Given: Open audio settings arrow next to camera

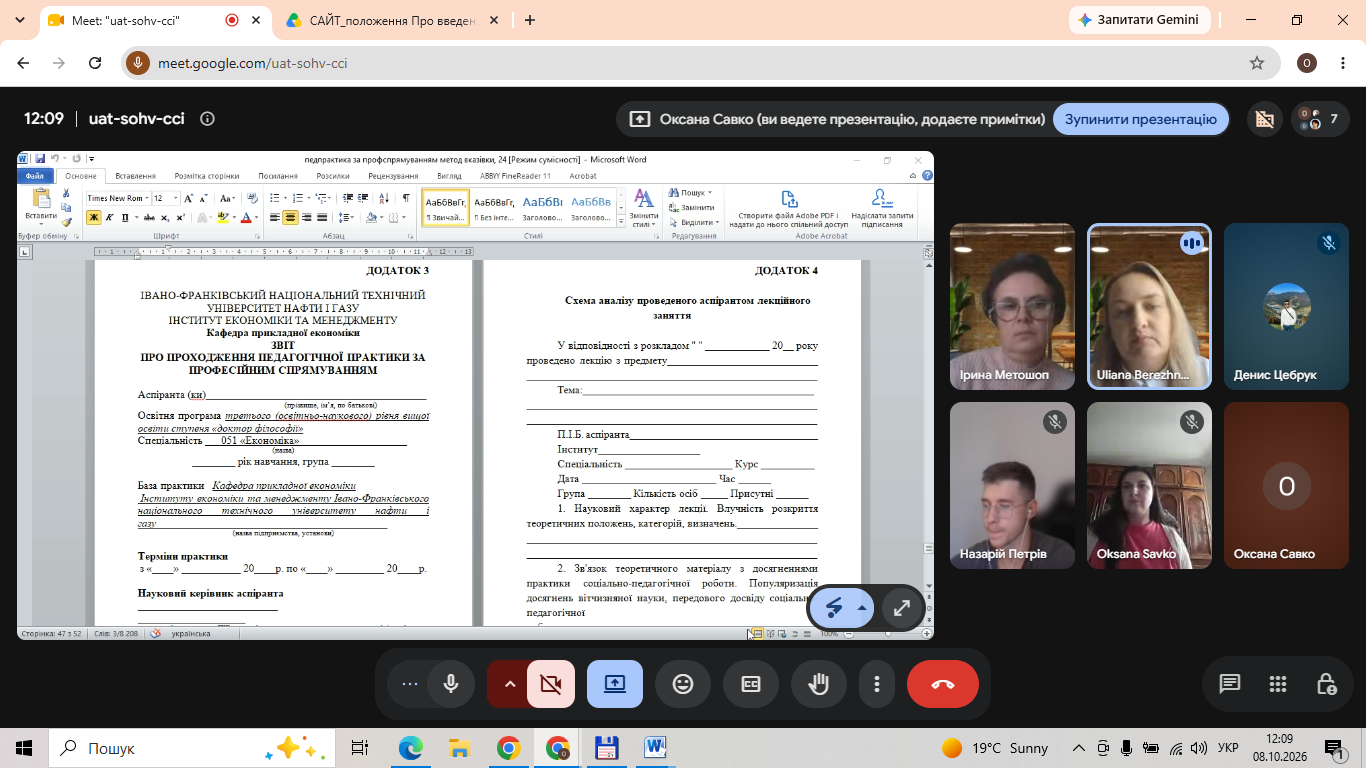Looking at the screenshot, I should [509, 684].
